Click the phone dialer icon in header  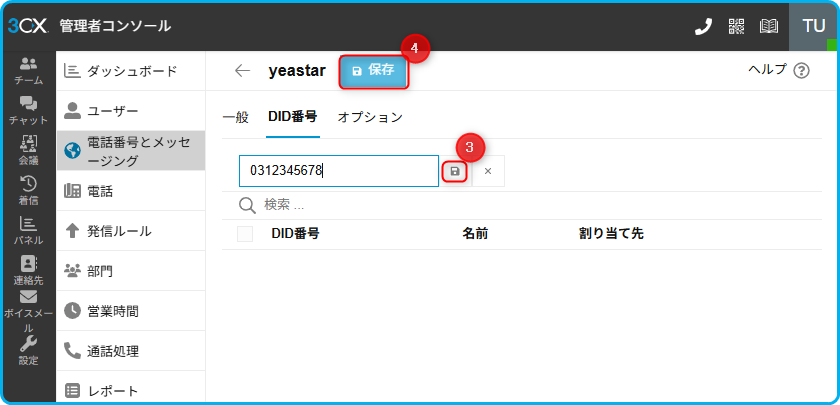tap(703, 26)
